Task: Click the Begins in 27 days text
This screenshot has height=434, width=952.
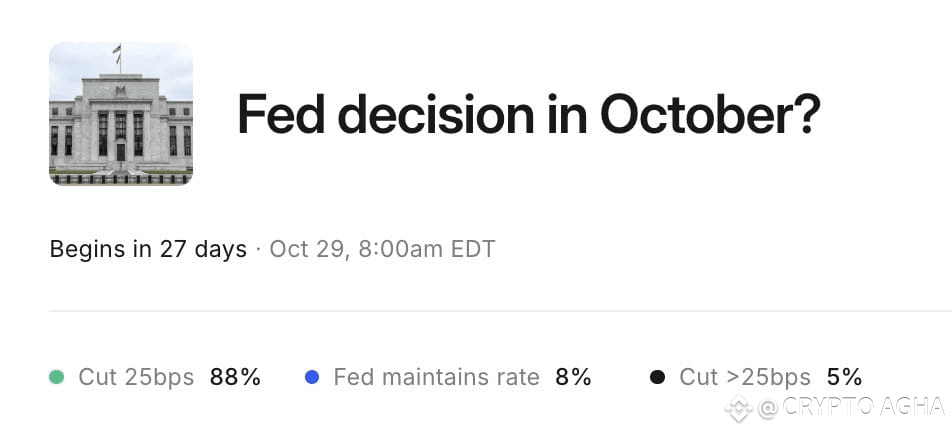Action: [148, 249]
